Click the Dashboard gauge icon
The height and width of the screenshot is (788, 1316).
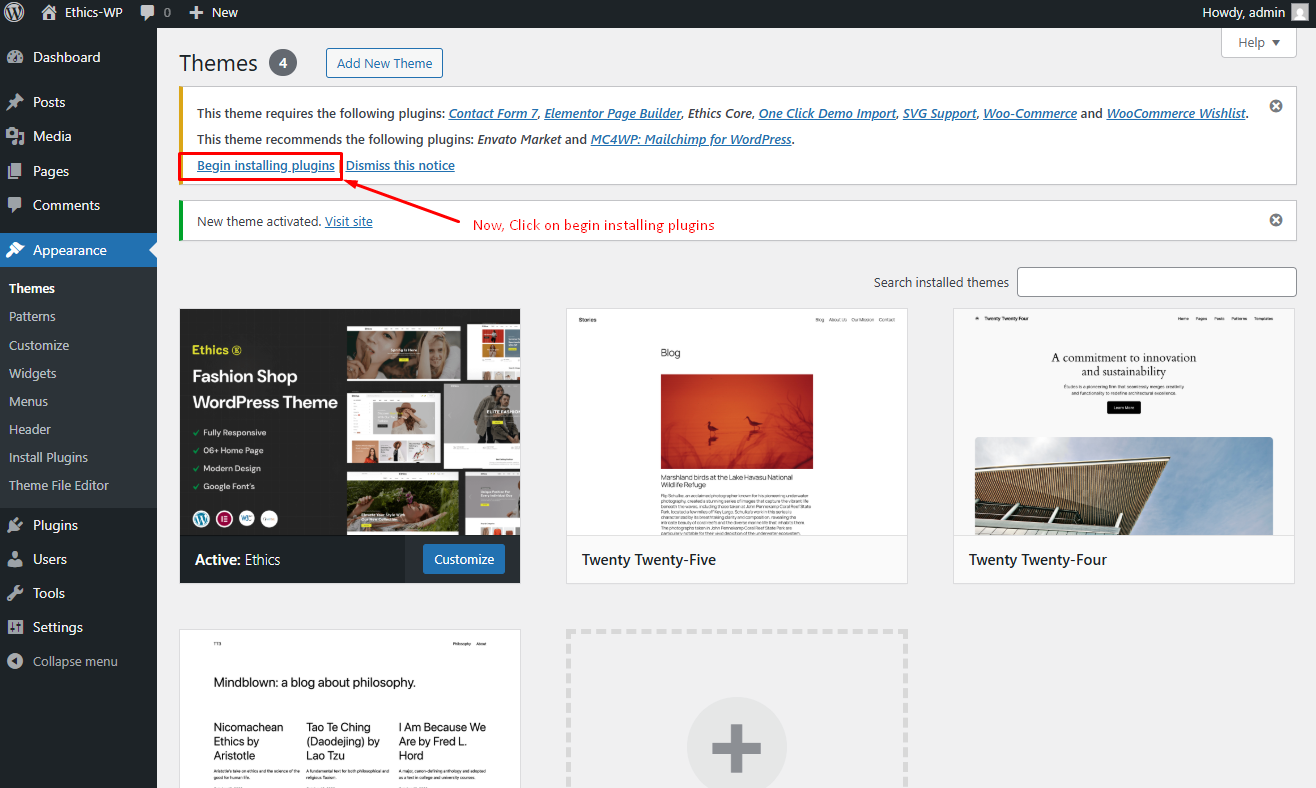tap(15, 57)
